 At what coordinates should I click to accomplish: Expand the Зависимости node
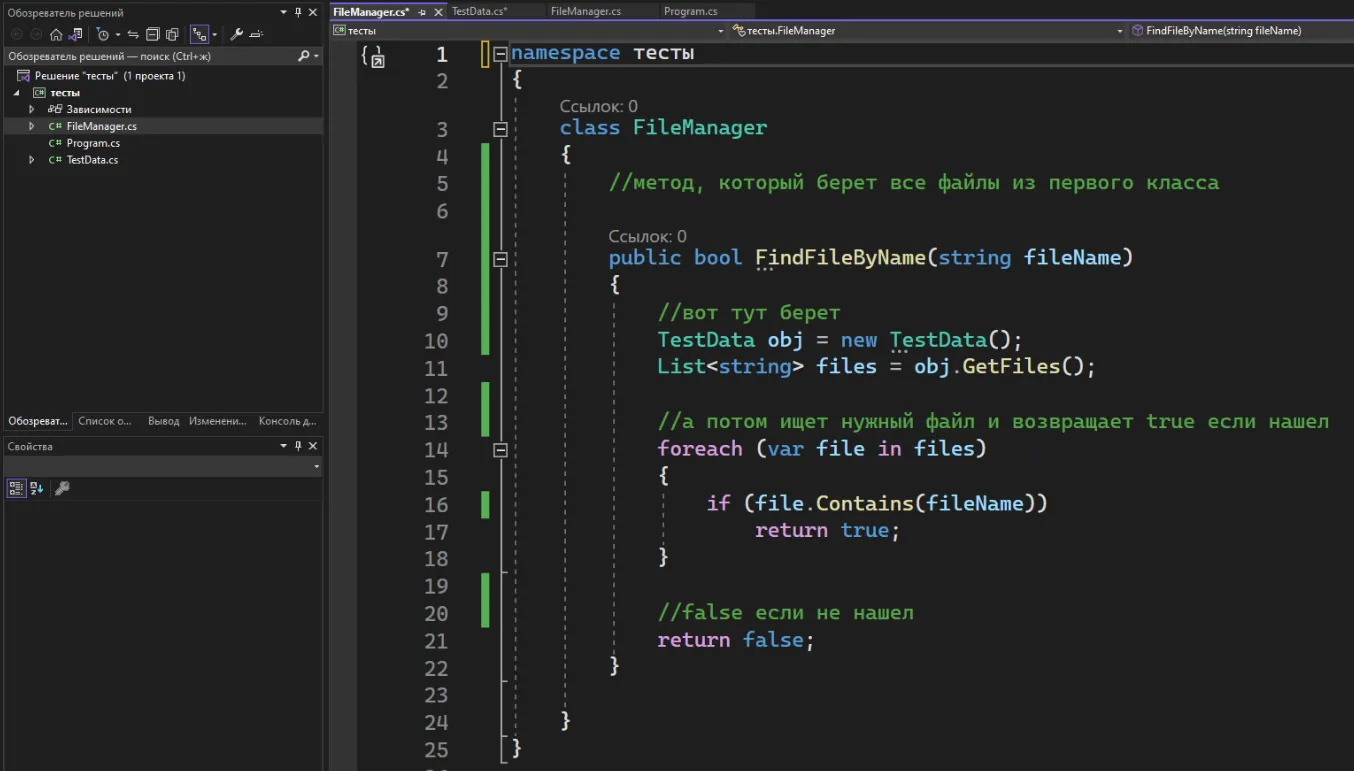tap(31, 109)
